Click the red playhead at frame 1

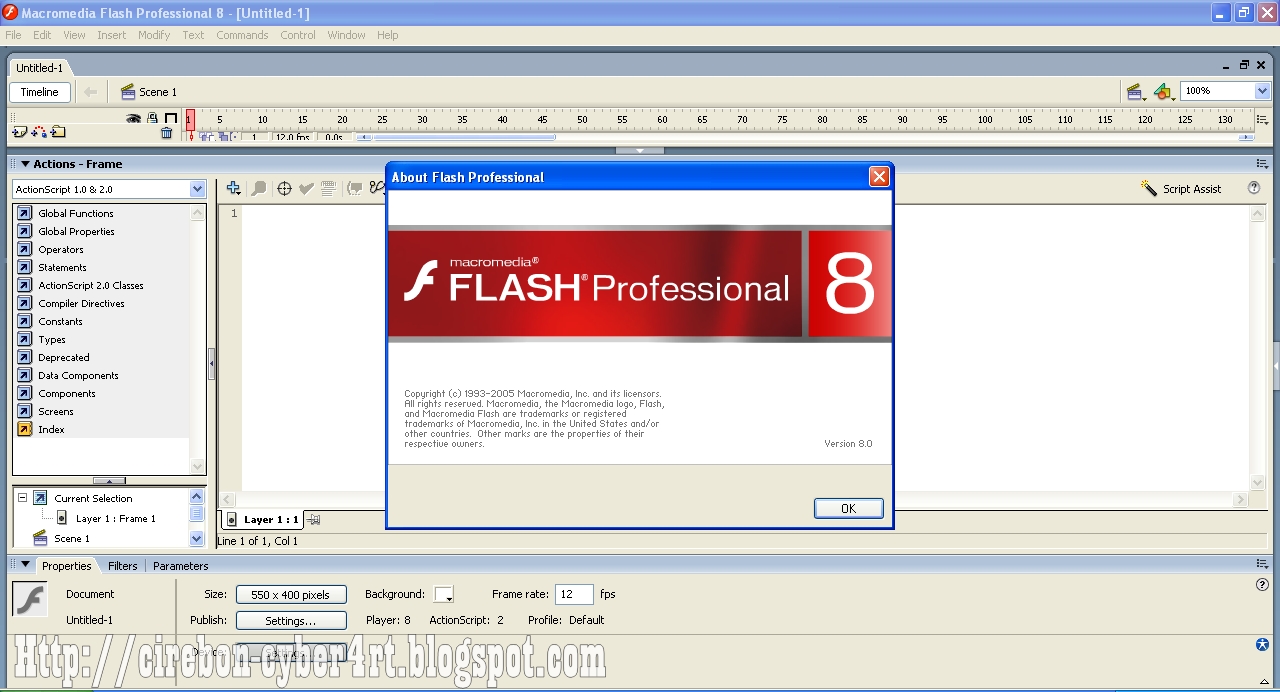coord(190,119)
